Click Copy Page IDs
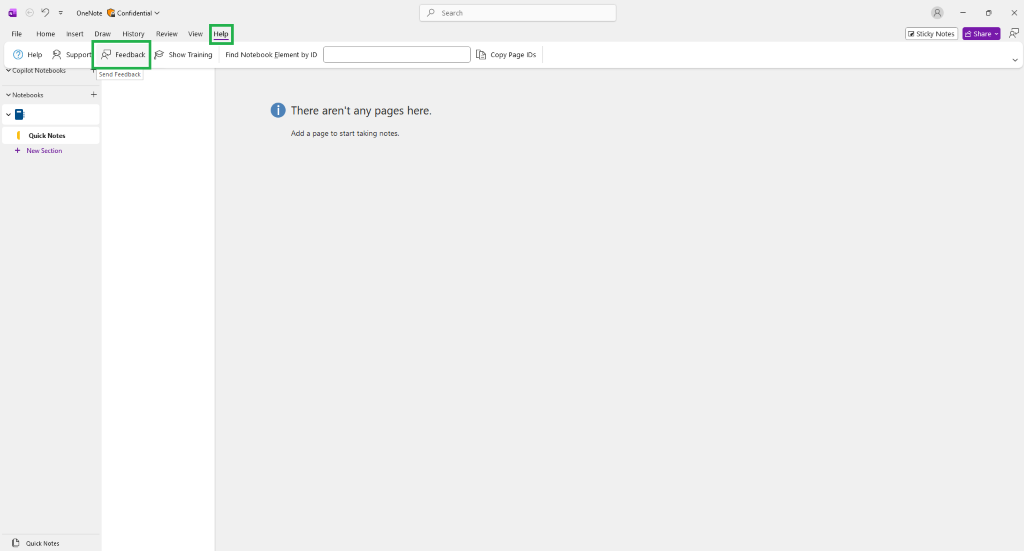This screenshot has height=551, width=1024. tap(506, 55)
